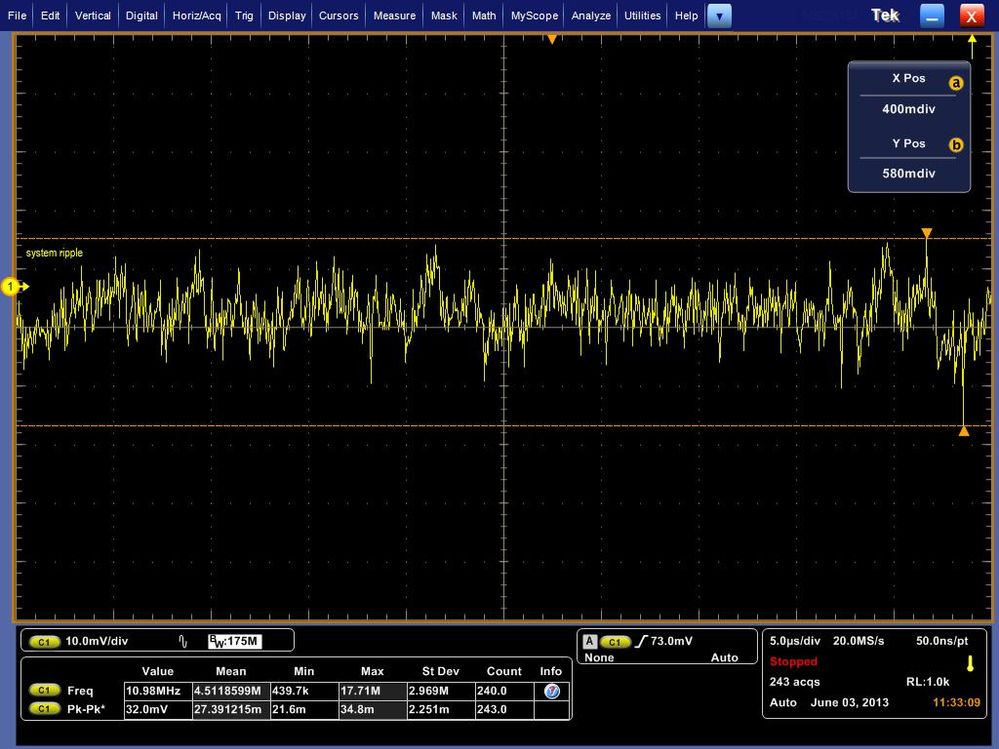Click the trigger A event badge

point(590,641)
